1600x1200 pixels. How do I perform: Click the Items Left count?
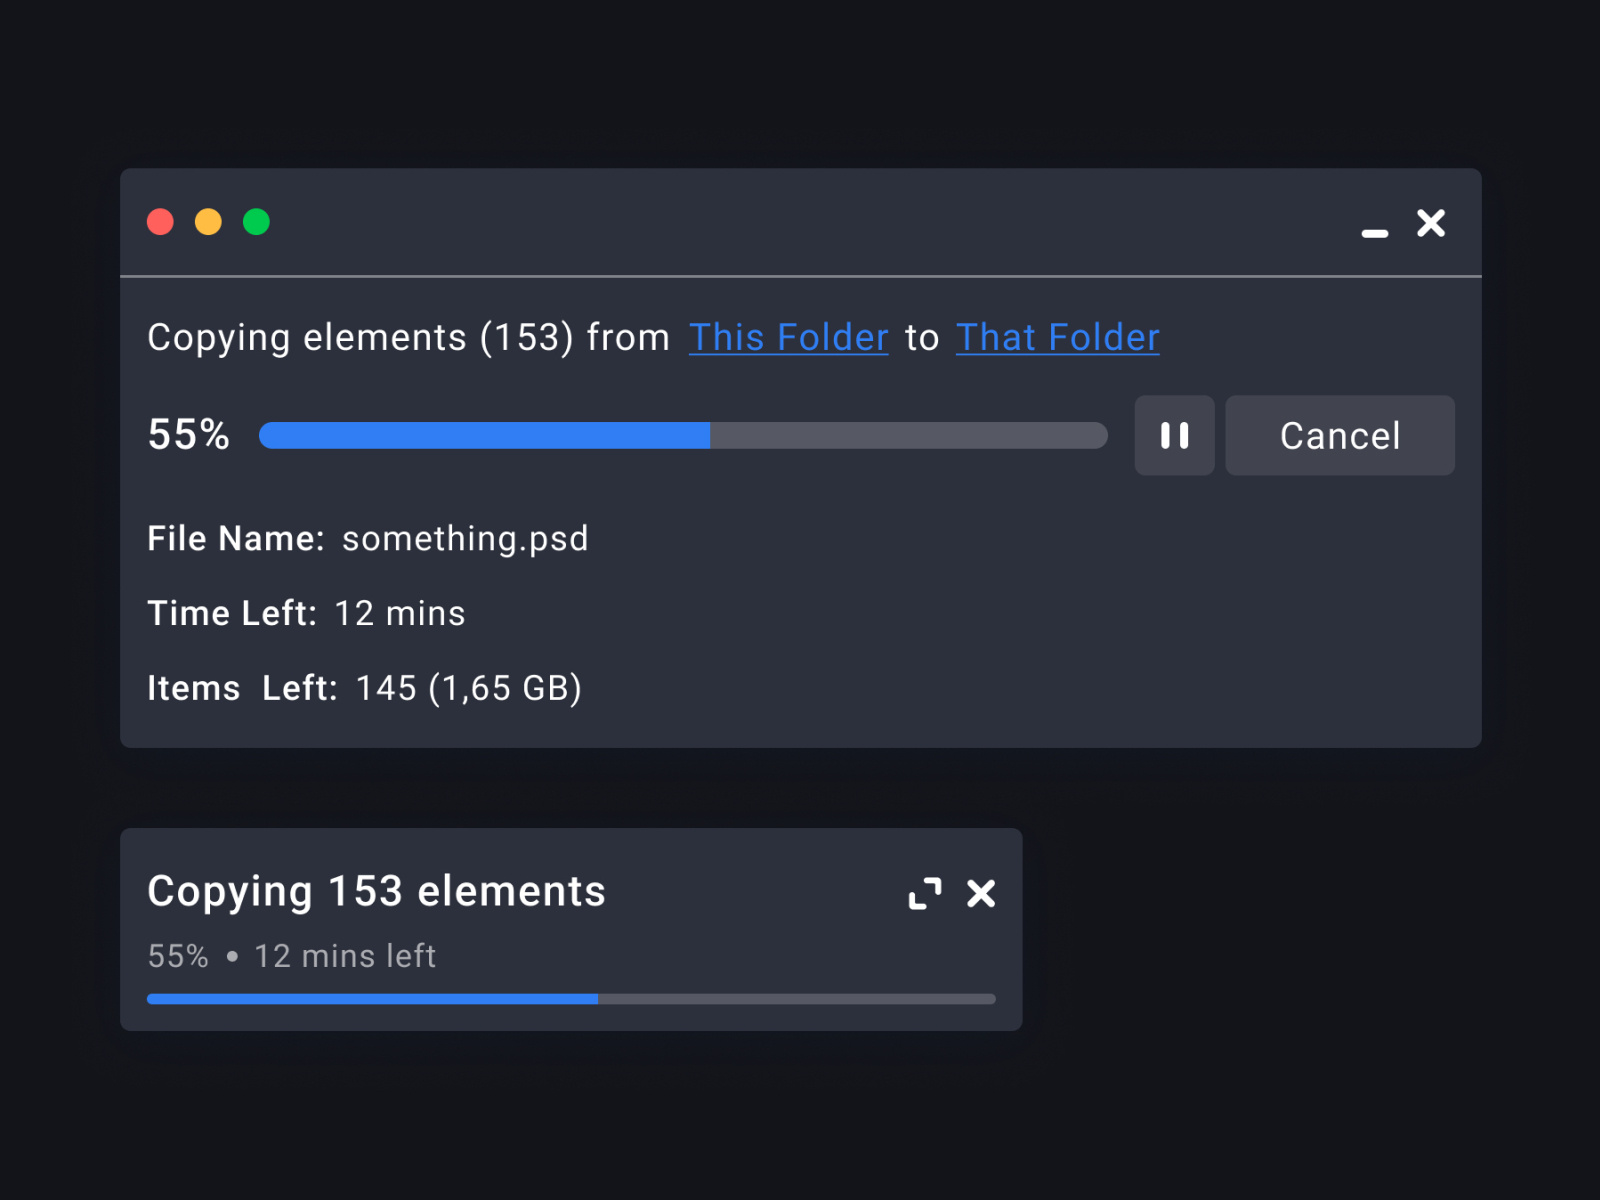pyautogui.click(x=469, y=687)
